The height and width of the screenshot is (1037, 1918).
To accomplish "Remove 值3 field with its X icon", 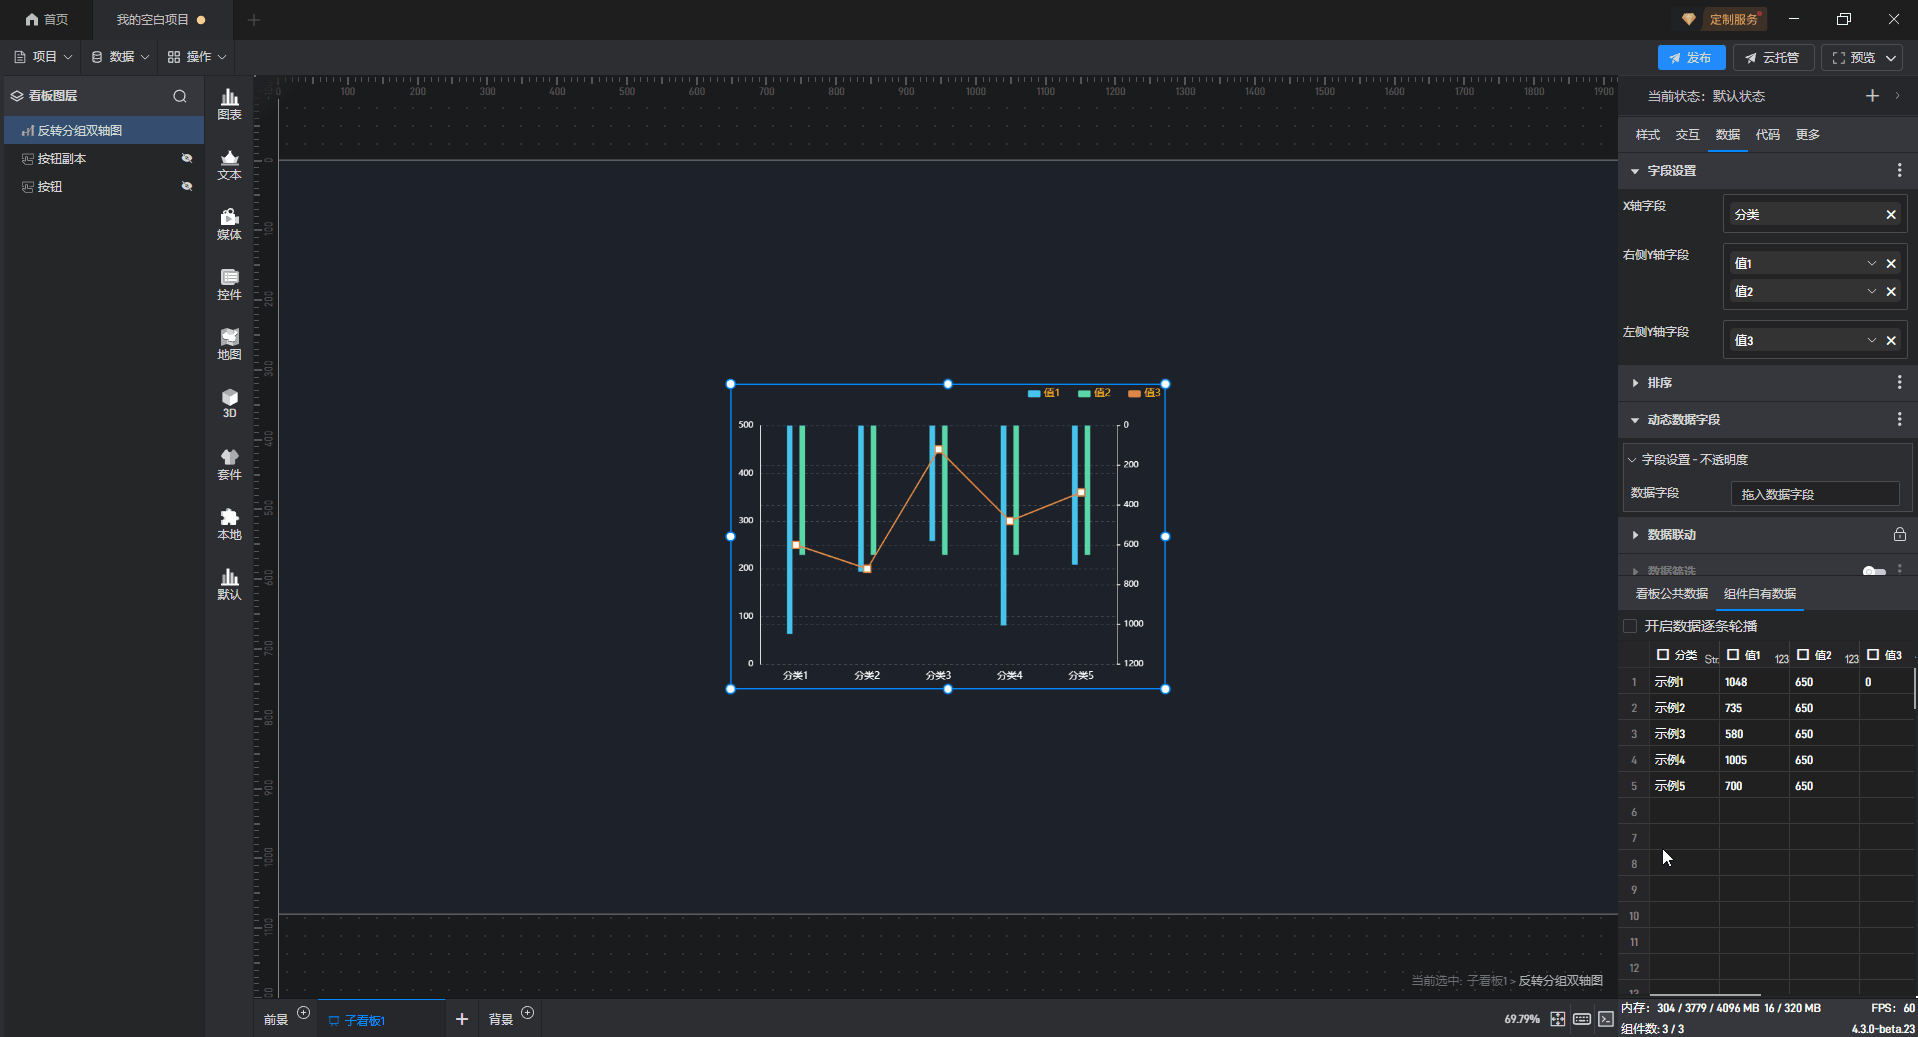I will click(1891, 341).
